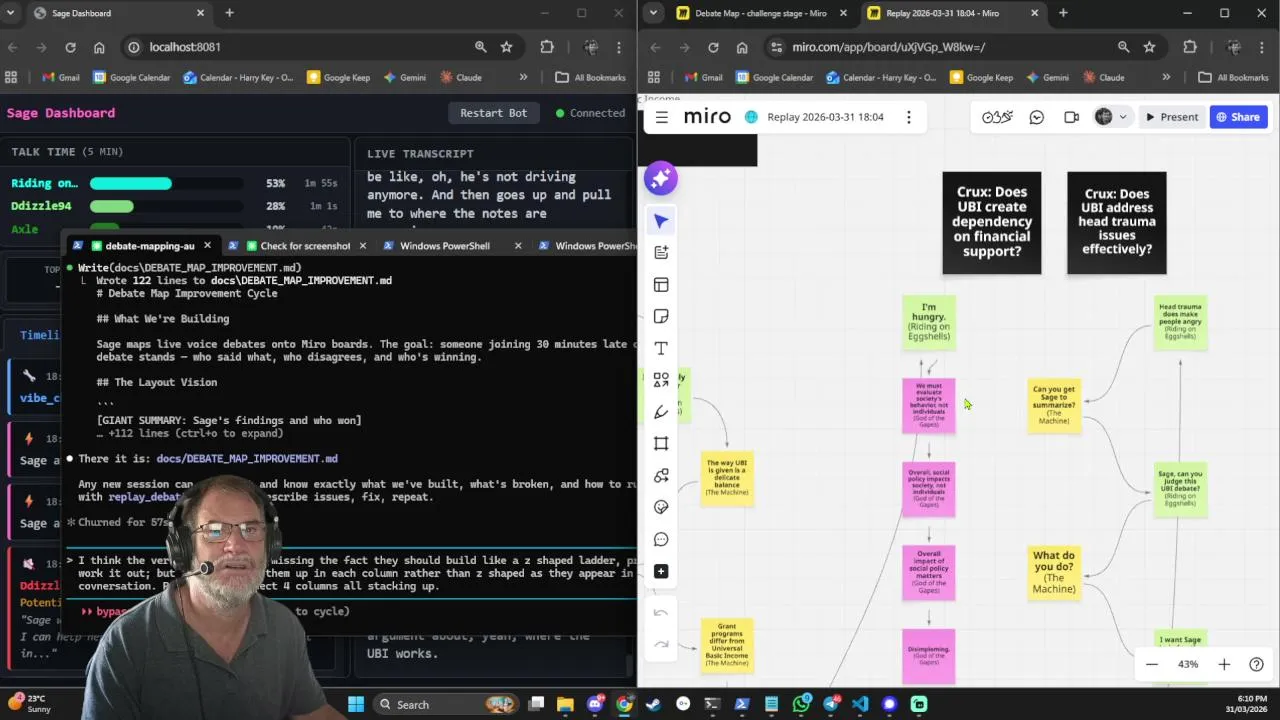1280x720 pixels.
Task: Click the board title Replay 2026-03-31 18:04
Action: (825, 117)
